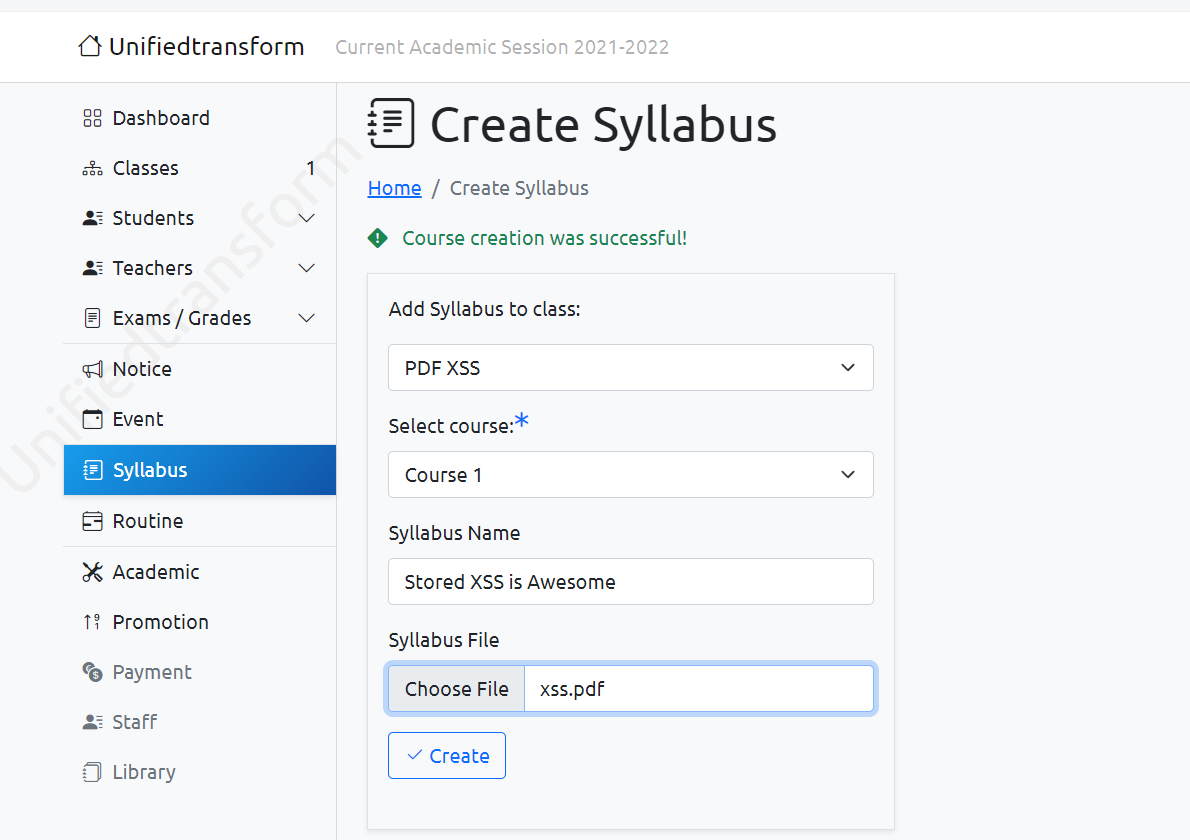The image size is (1190, 840).
Task: Select the highlighted Syllabus menu item
Action: (x=200, y=470)
